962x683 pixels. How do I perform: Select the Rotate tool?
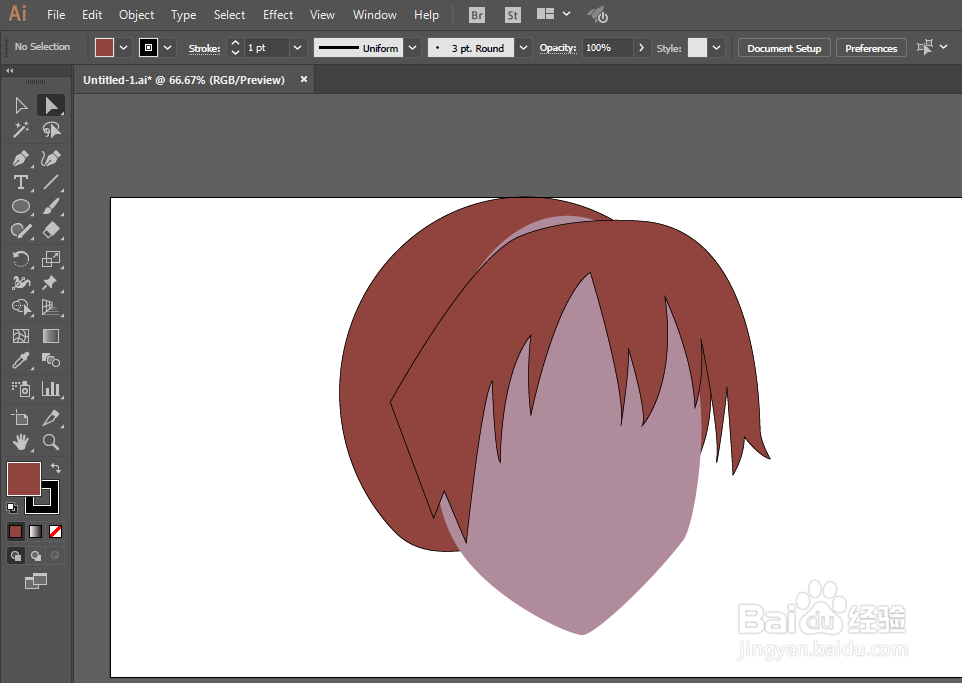click(20, 259)
